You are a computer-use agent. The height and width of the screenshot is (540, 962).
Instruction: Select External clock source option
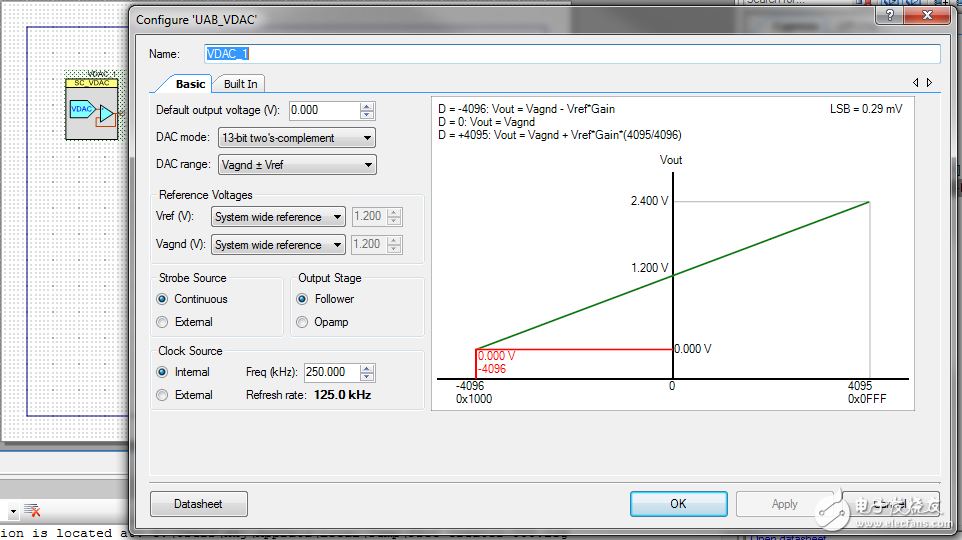click(162, 395)
